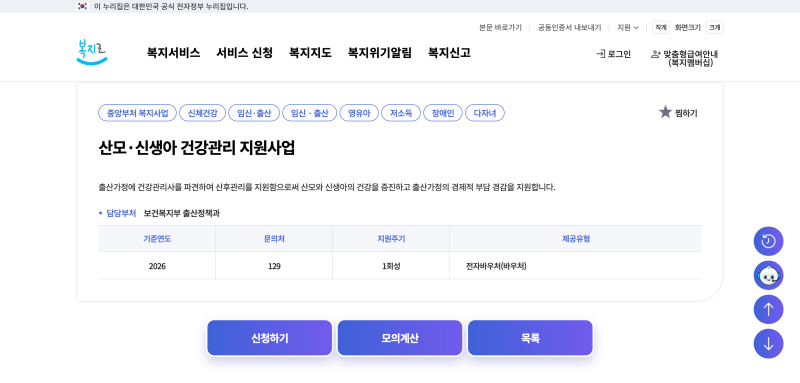Click the 2026 table cell
Image resolution: width=800 pixels, height=383 pixels.
[x=157, y=266]
